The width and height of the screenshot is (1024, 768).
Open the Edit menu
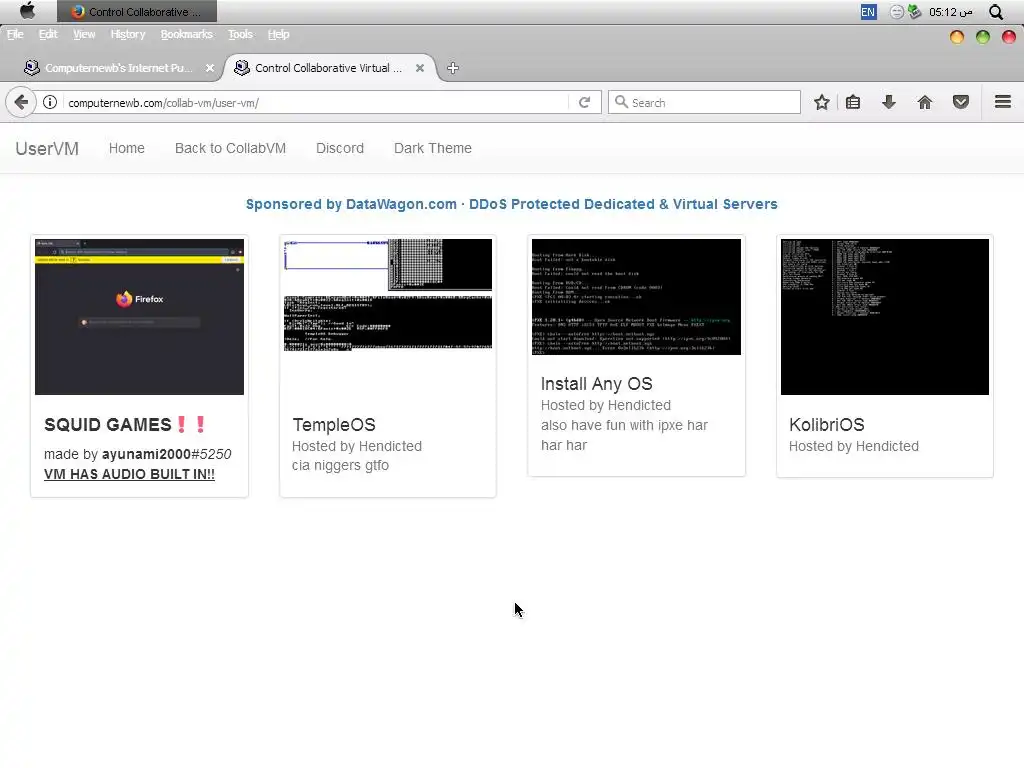[x=48, y=34]
